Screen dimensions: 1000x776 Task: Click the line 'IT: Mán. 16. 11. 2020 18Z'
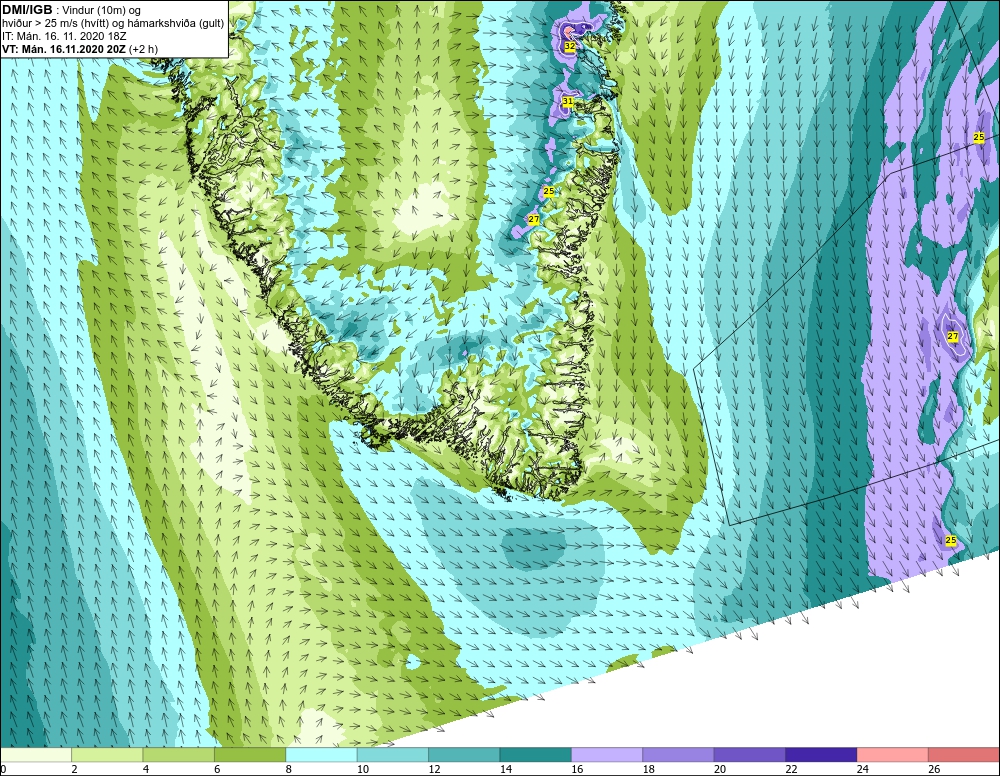[64, 36]
